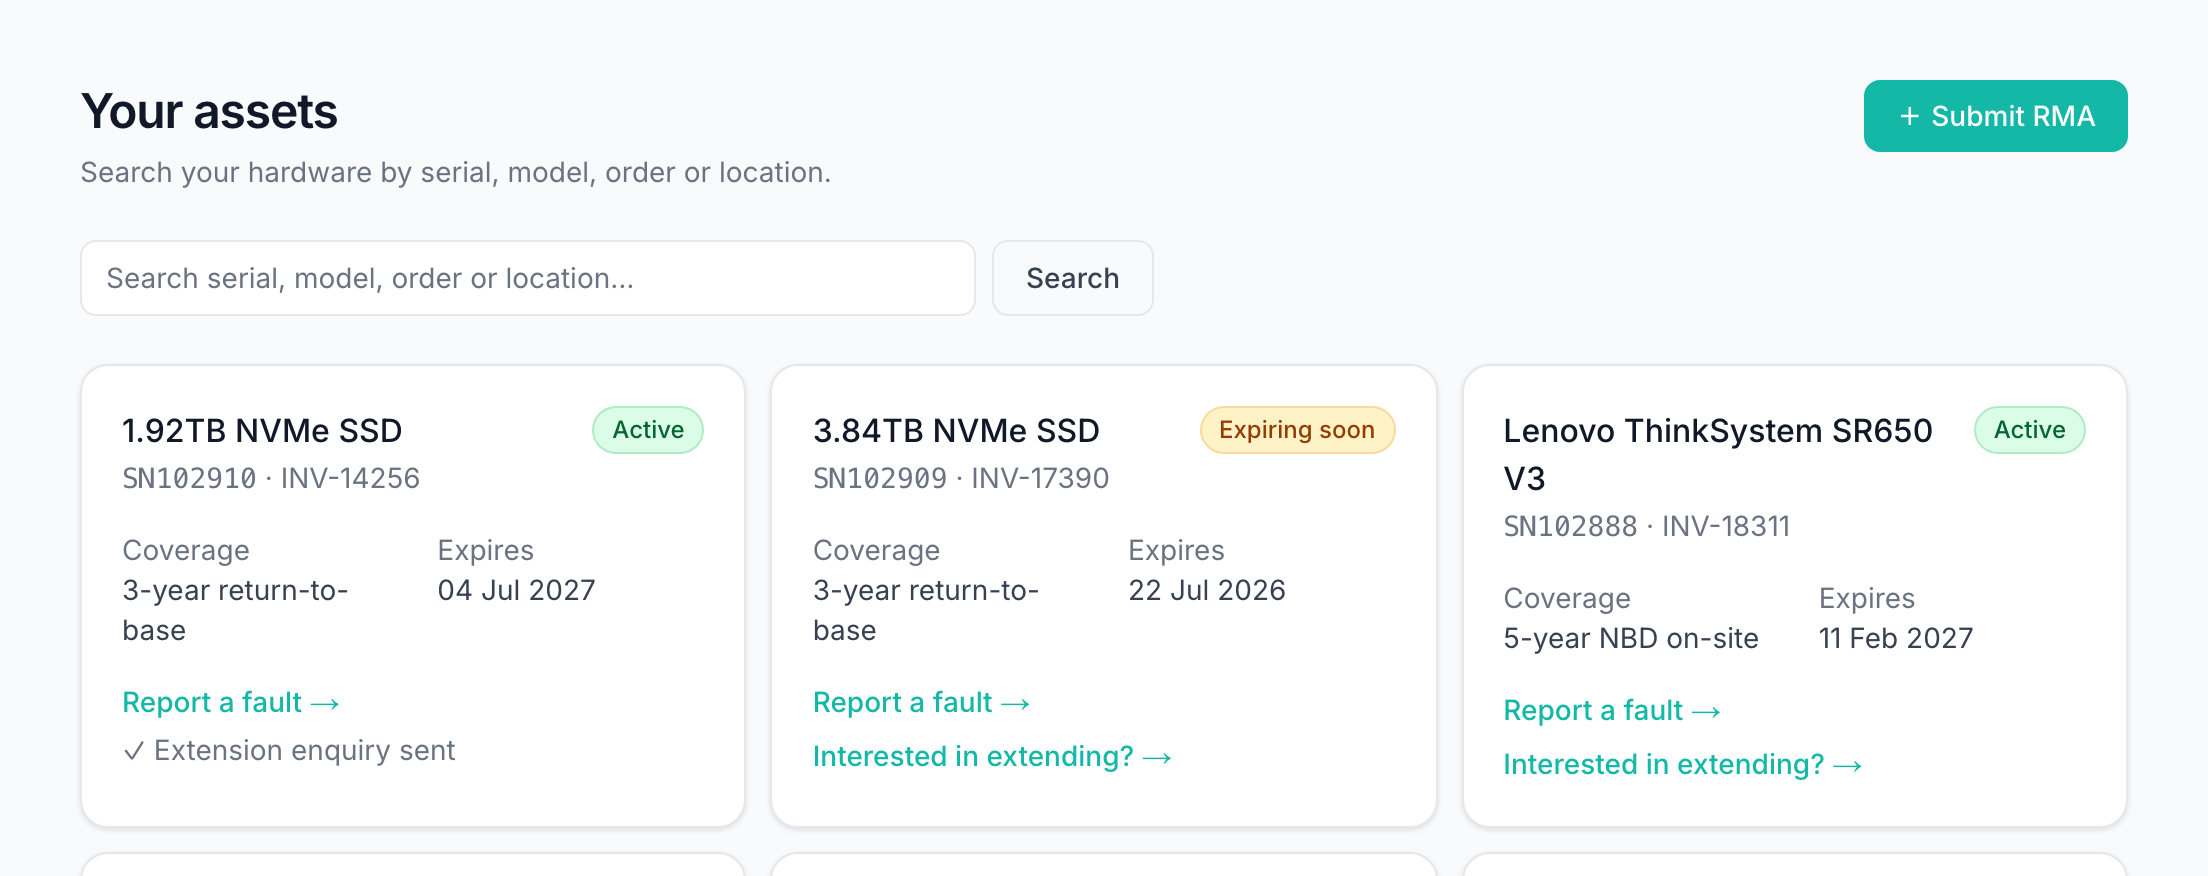Select the 3.84TB NVMe SSD title

tap(956, 431)
